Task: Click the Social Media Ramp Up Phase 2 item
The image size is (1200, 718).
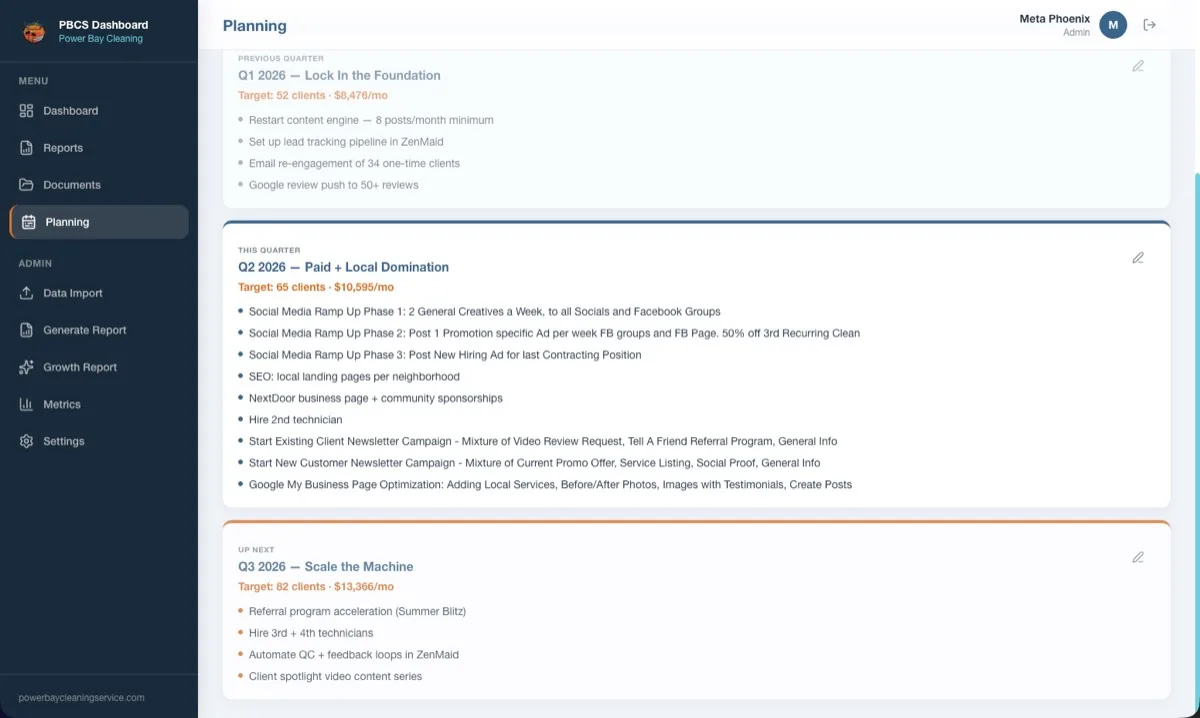Action: pos(554,333)
